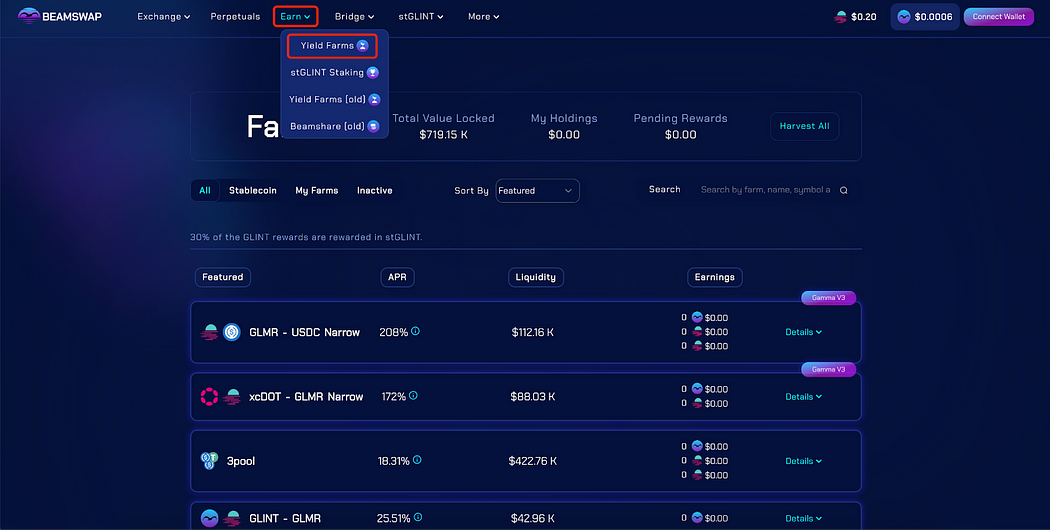
Task: Click the "18.31%" APR value
Action: [x=394, y=461]
